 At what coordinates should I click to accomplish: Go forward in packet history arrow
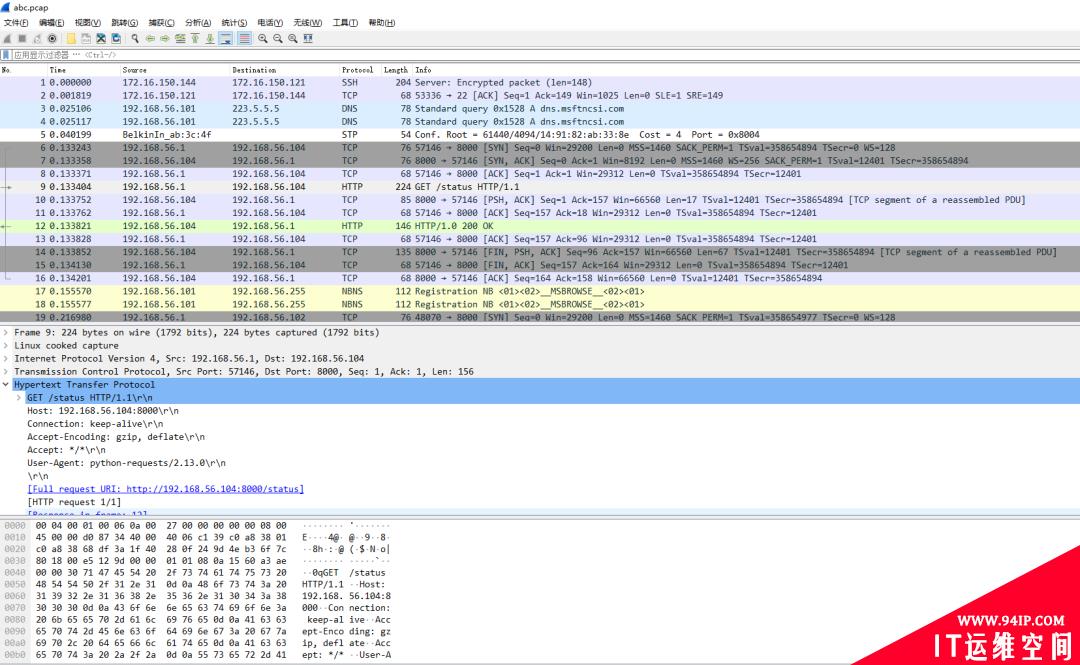coord(165,39)
